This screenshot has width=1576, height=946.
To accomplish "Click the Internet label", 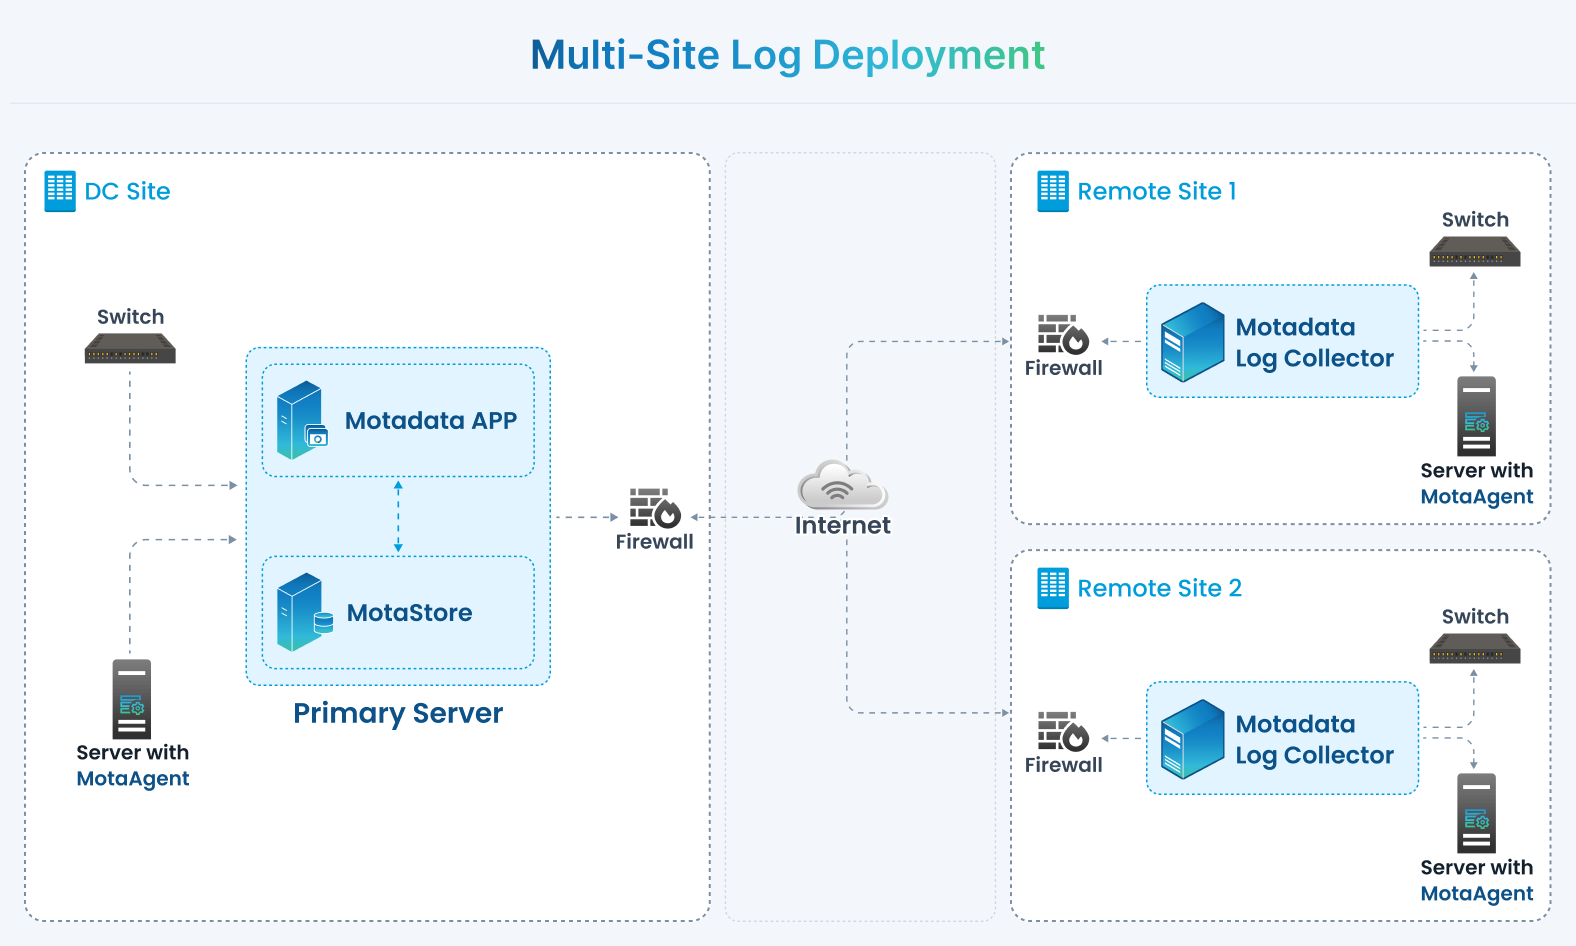I will pos(843,525).
